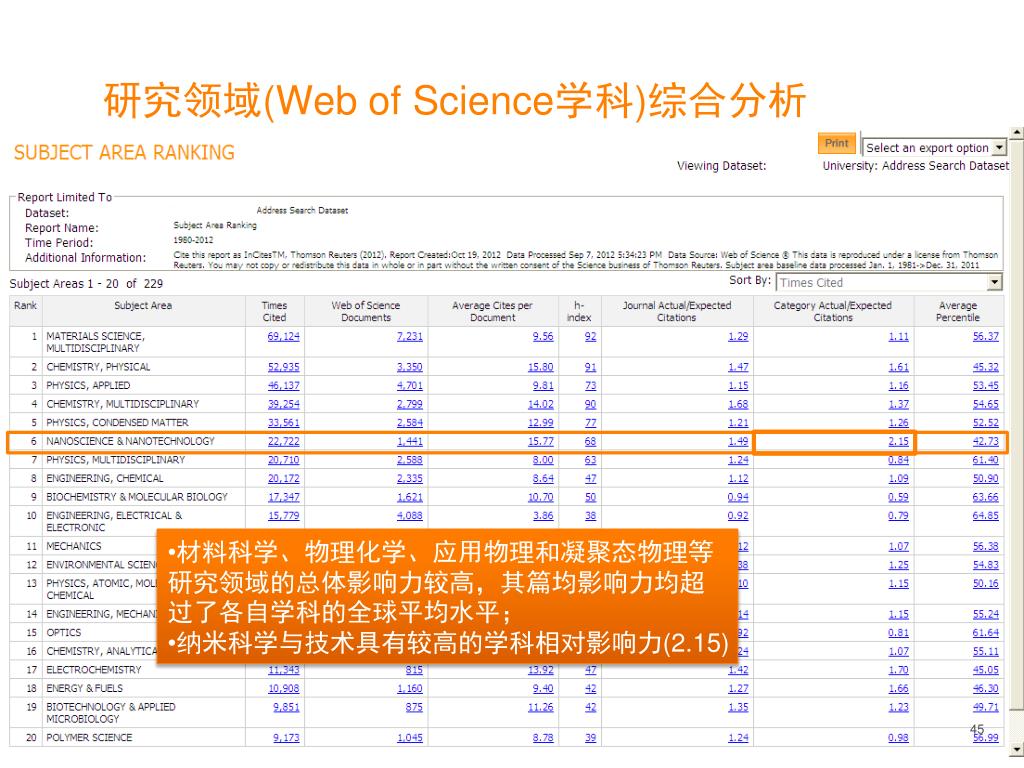Open Times Cited 20,710 link
The height and width of the screenshot is (768, 1024).
pyautogui.click(x=283, y=460)
